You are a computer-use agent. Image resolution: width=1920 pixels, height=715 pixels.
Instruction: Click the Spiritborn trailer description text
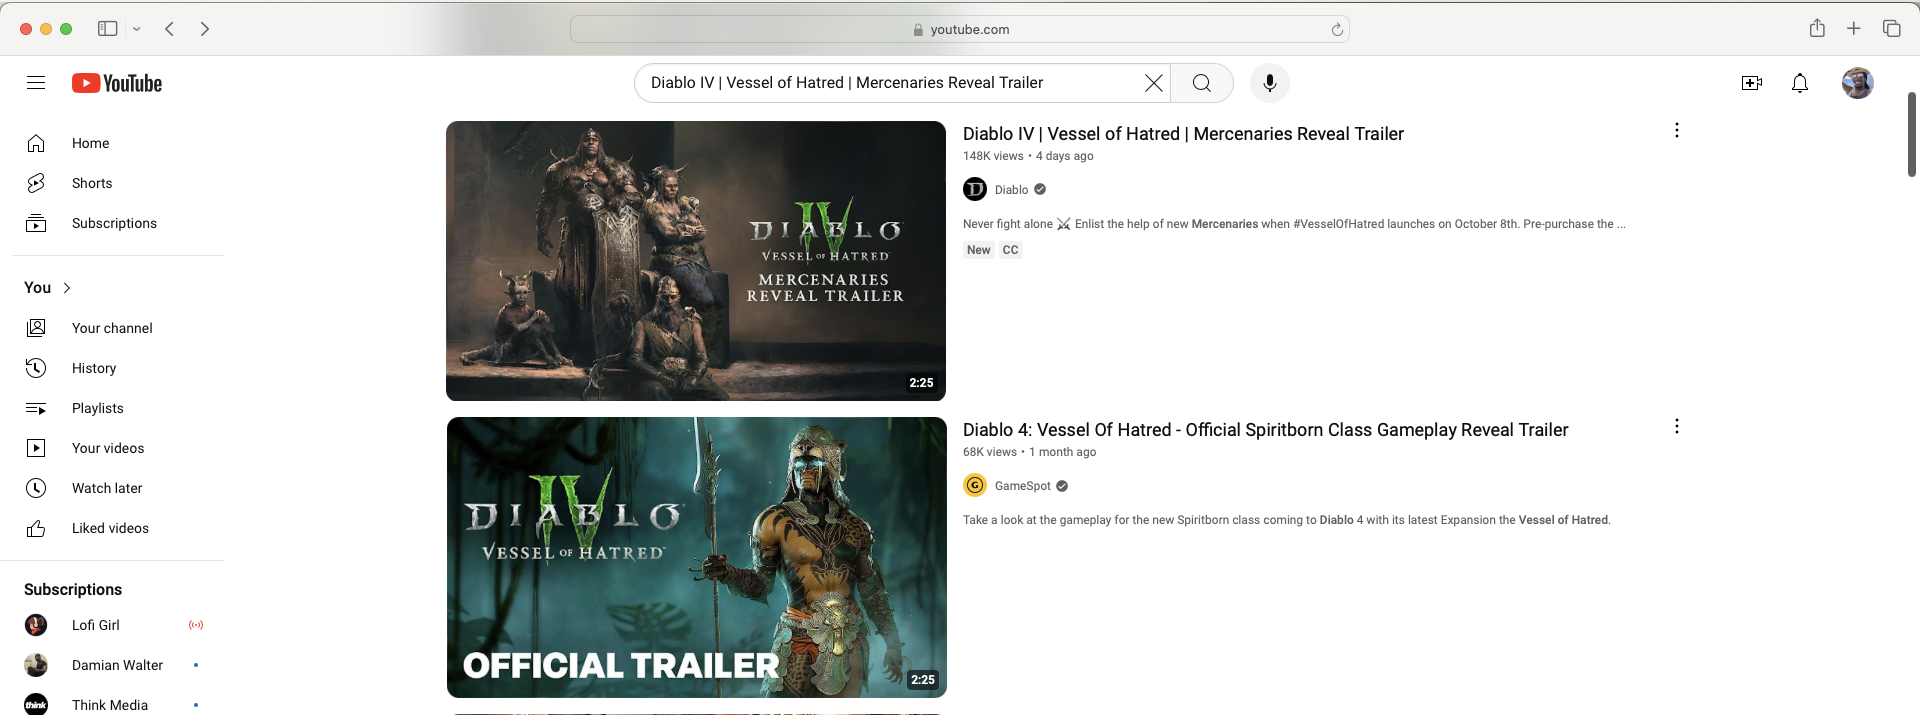pyautogui.click(x=1286, y=520)
